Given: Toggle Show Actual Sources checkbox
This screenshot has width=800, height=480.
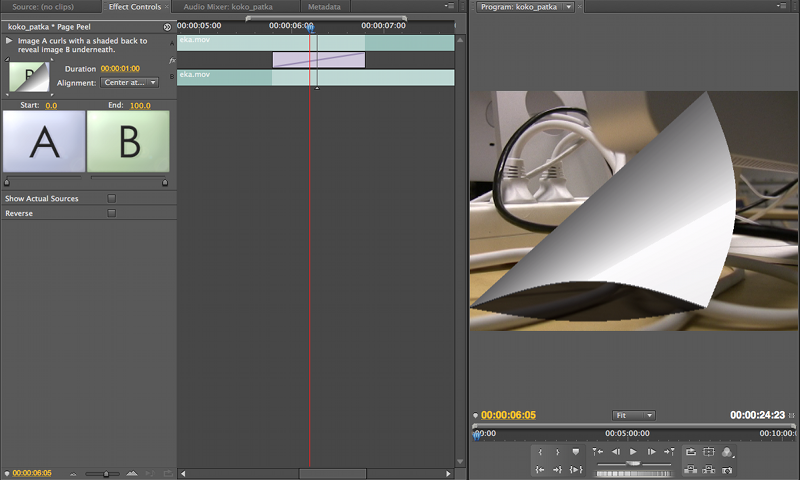Looking at the screenshot, I should (112, 198).
